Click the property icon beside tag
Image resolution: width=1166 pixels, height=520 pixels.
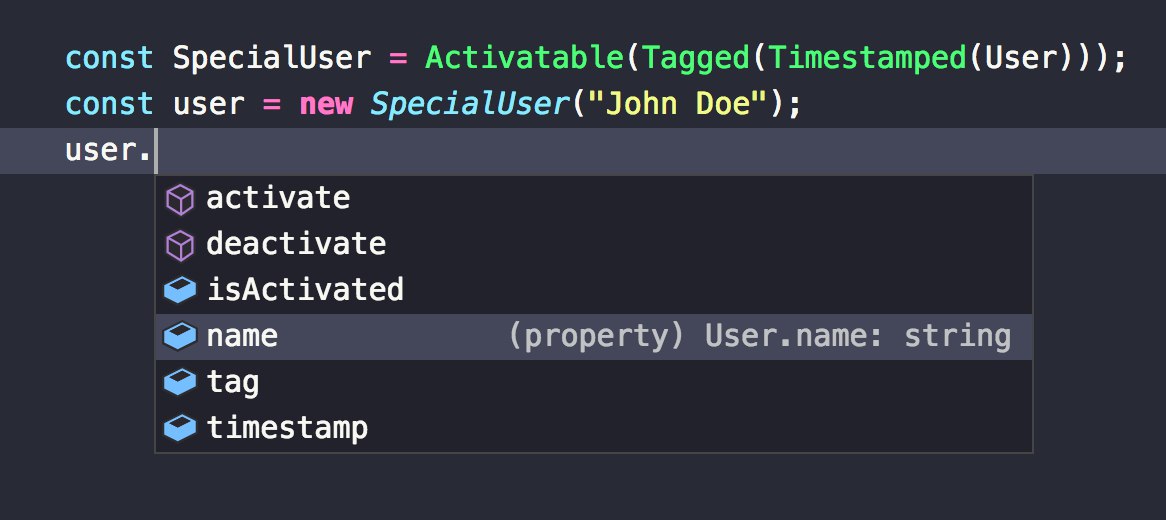(x=179, y=382)
